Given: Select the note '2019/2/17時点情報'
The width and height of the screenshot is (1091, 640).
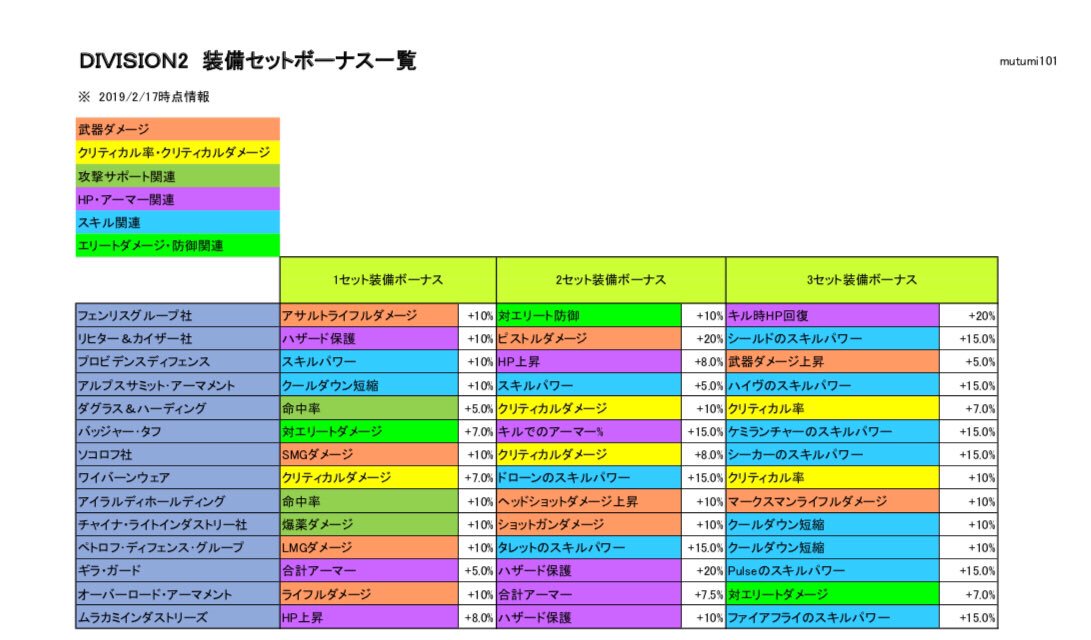Looking at the screenshot, I should point(154,97).
